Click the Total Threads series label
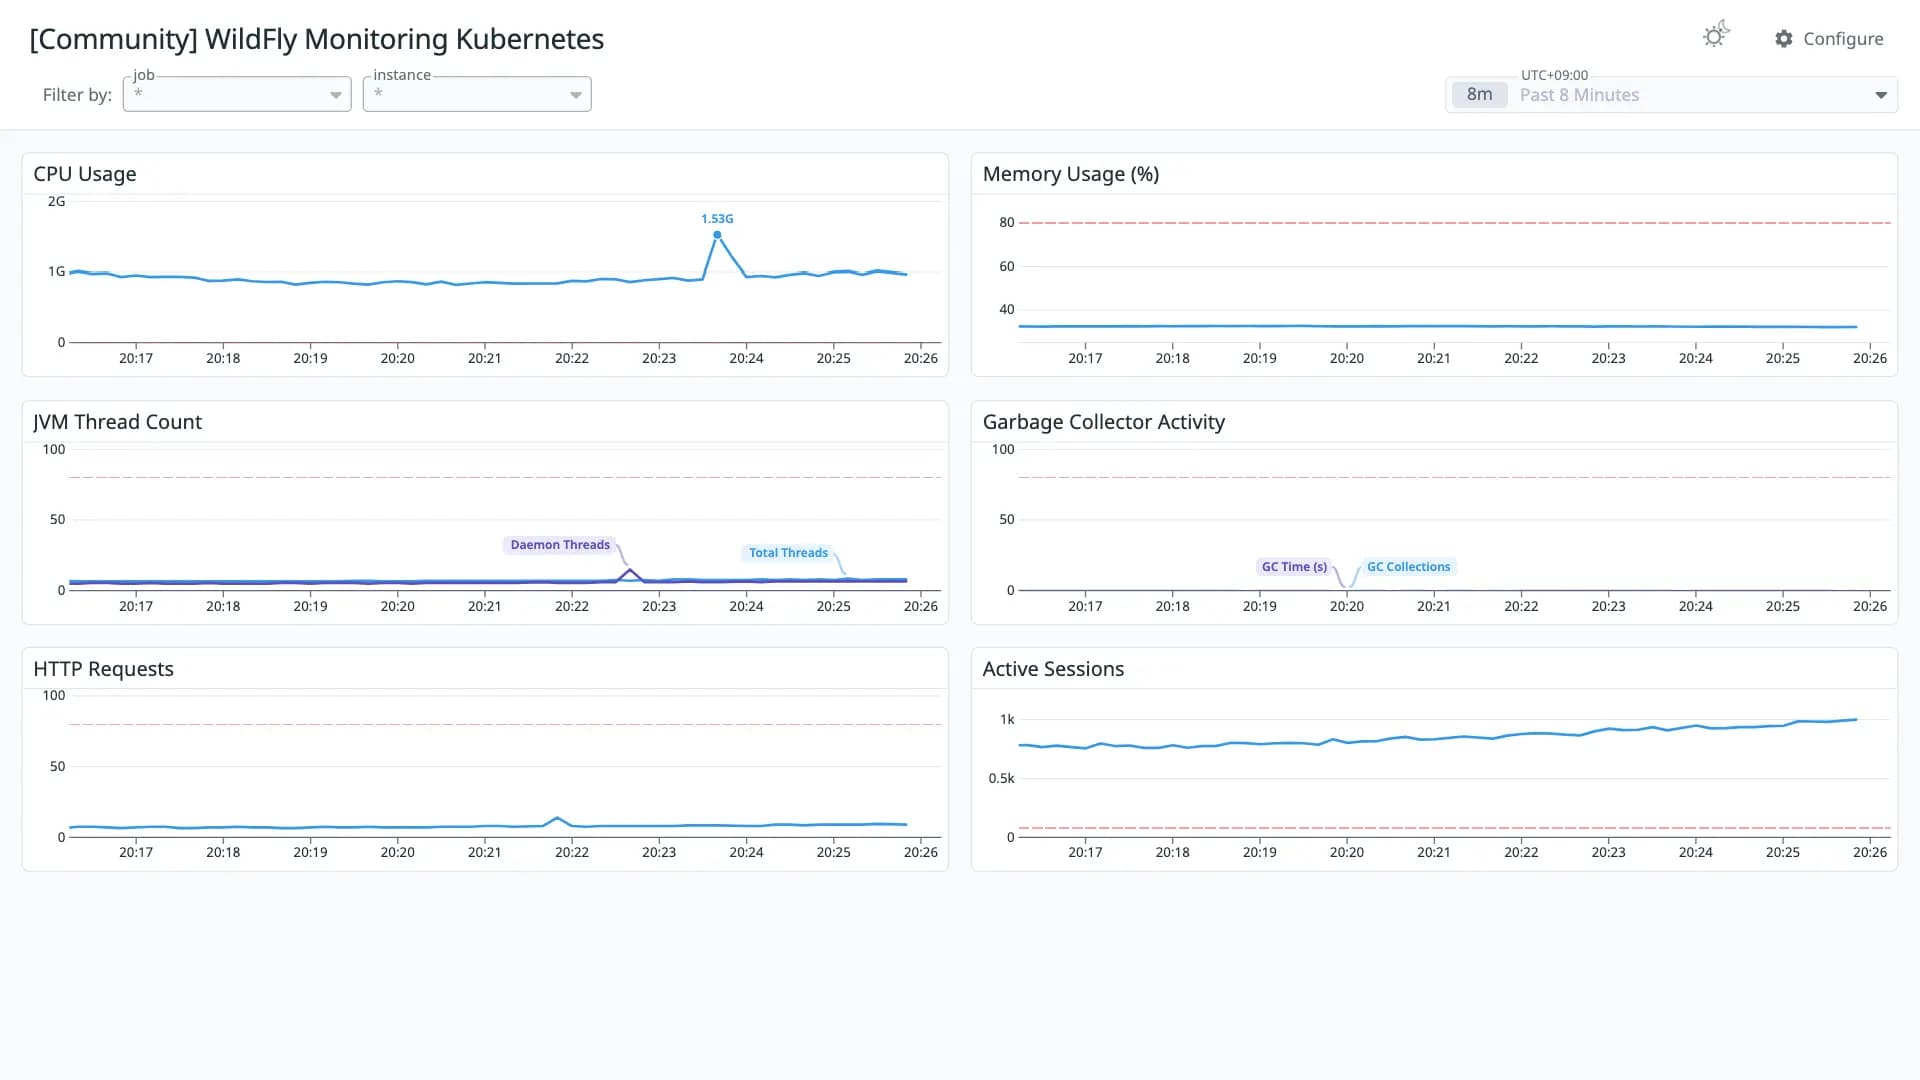1920x1080 pixels. (788, 553)
